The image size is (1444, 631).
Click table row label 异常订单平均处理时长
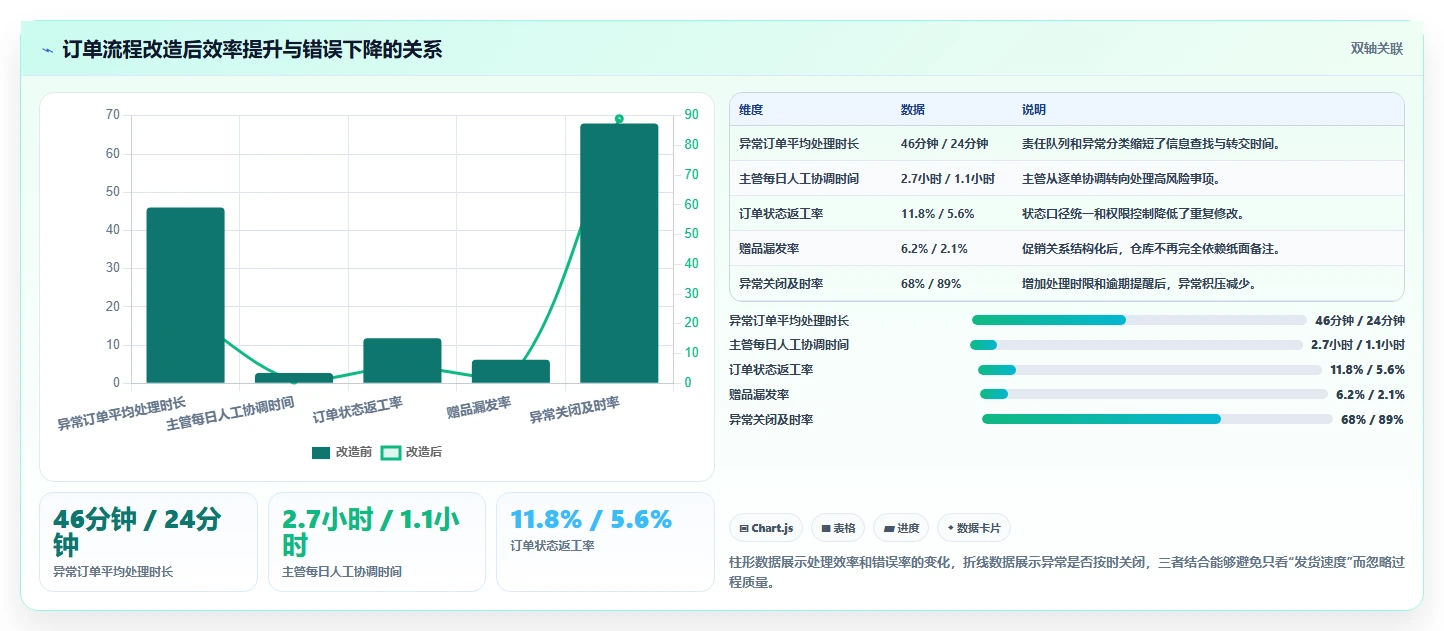coord(799,144)
